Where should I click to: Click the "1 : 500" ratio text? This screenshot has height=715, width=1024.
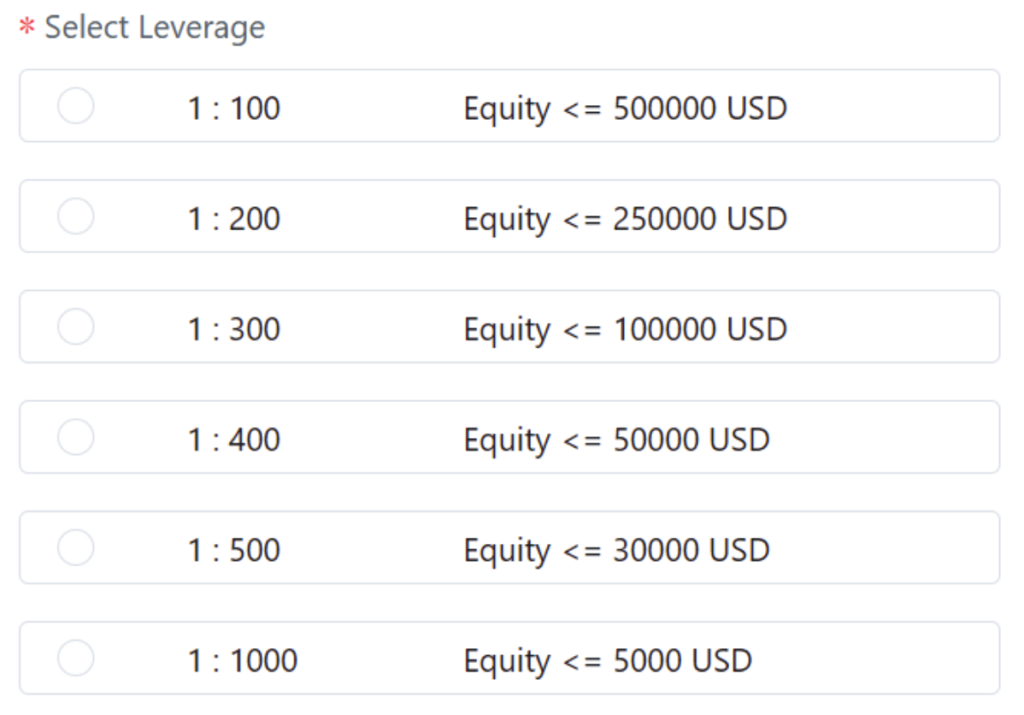[234, 550]
